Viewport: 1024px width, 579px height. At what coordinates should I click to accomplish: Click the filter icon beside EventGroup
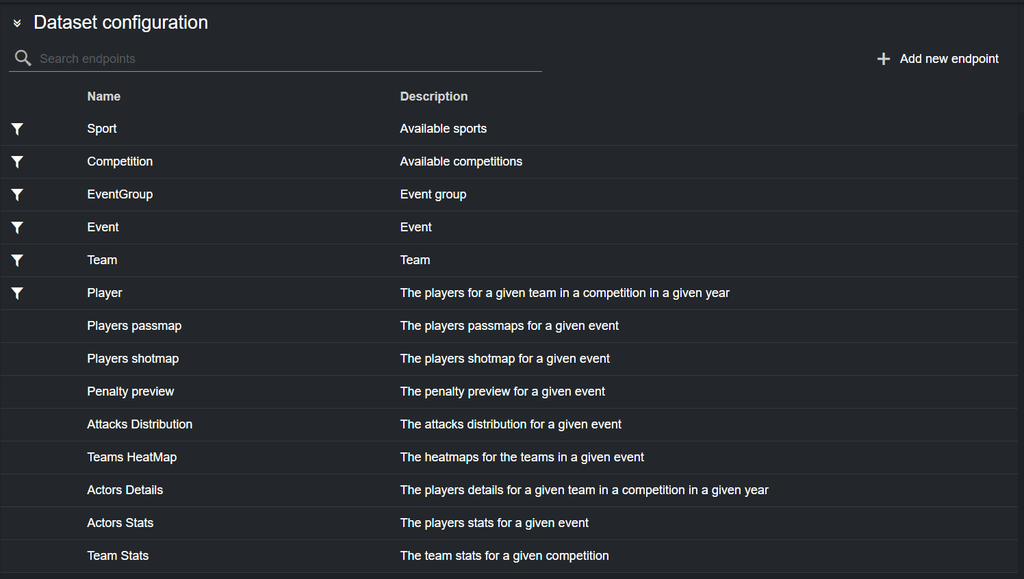click(x=17, y=195)
